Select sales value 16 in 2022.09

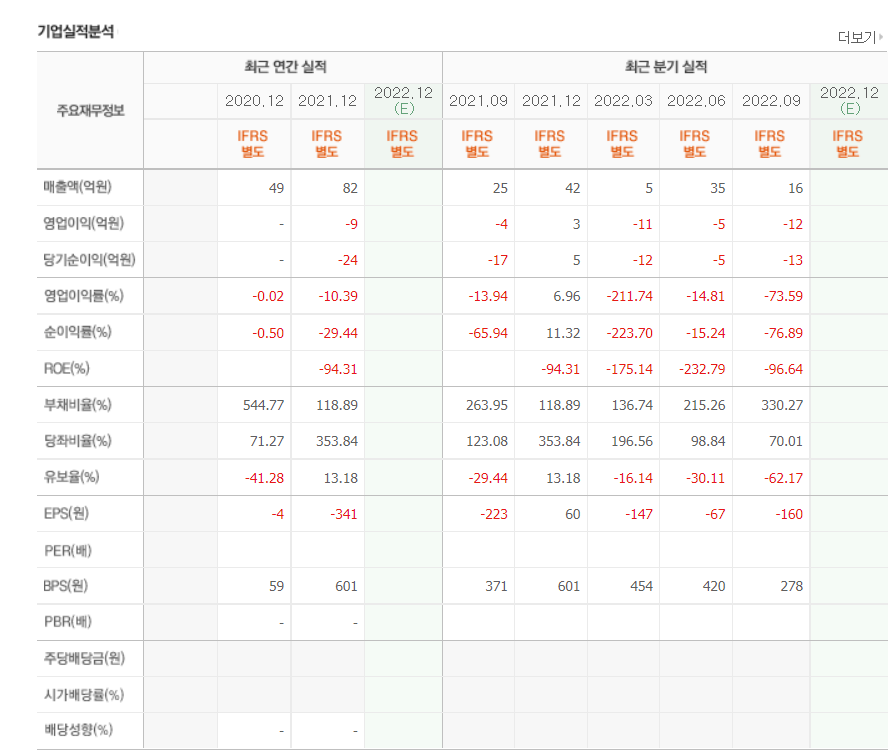click(795, 188)
